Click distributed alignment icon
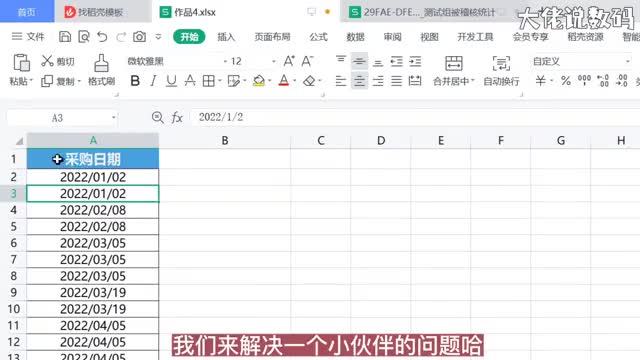 [415, 81]
